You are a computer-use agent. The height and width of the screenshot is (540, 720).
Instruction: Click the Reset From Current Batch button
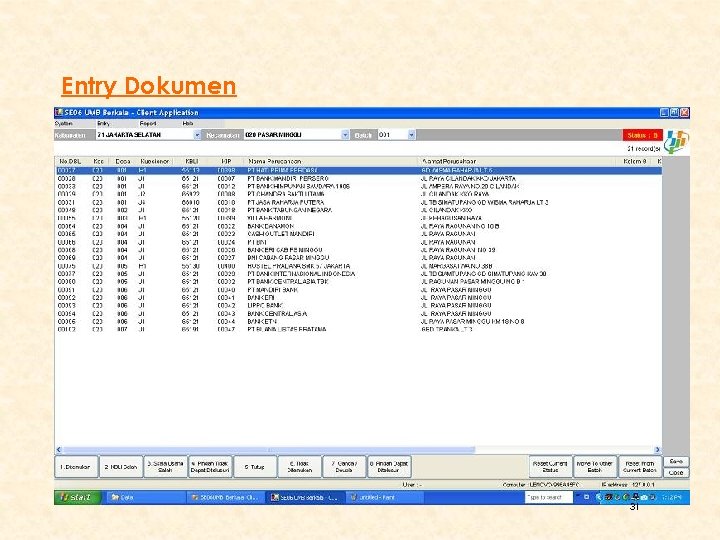[x=640, y=467]
